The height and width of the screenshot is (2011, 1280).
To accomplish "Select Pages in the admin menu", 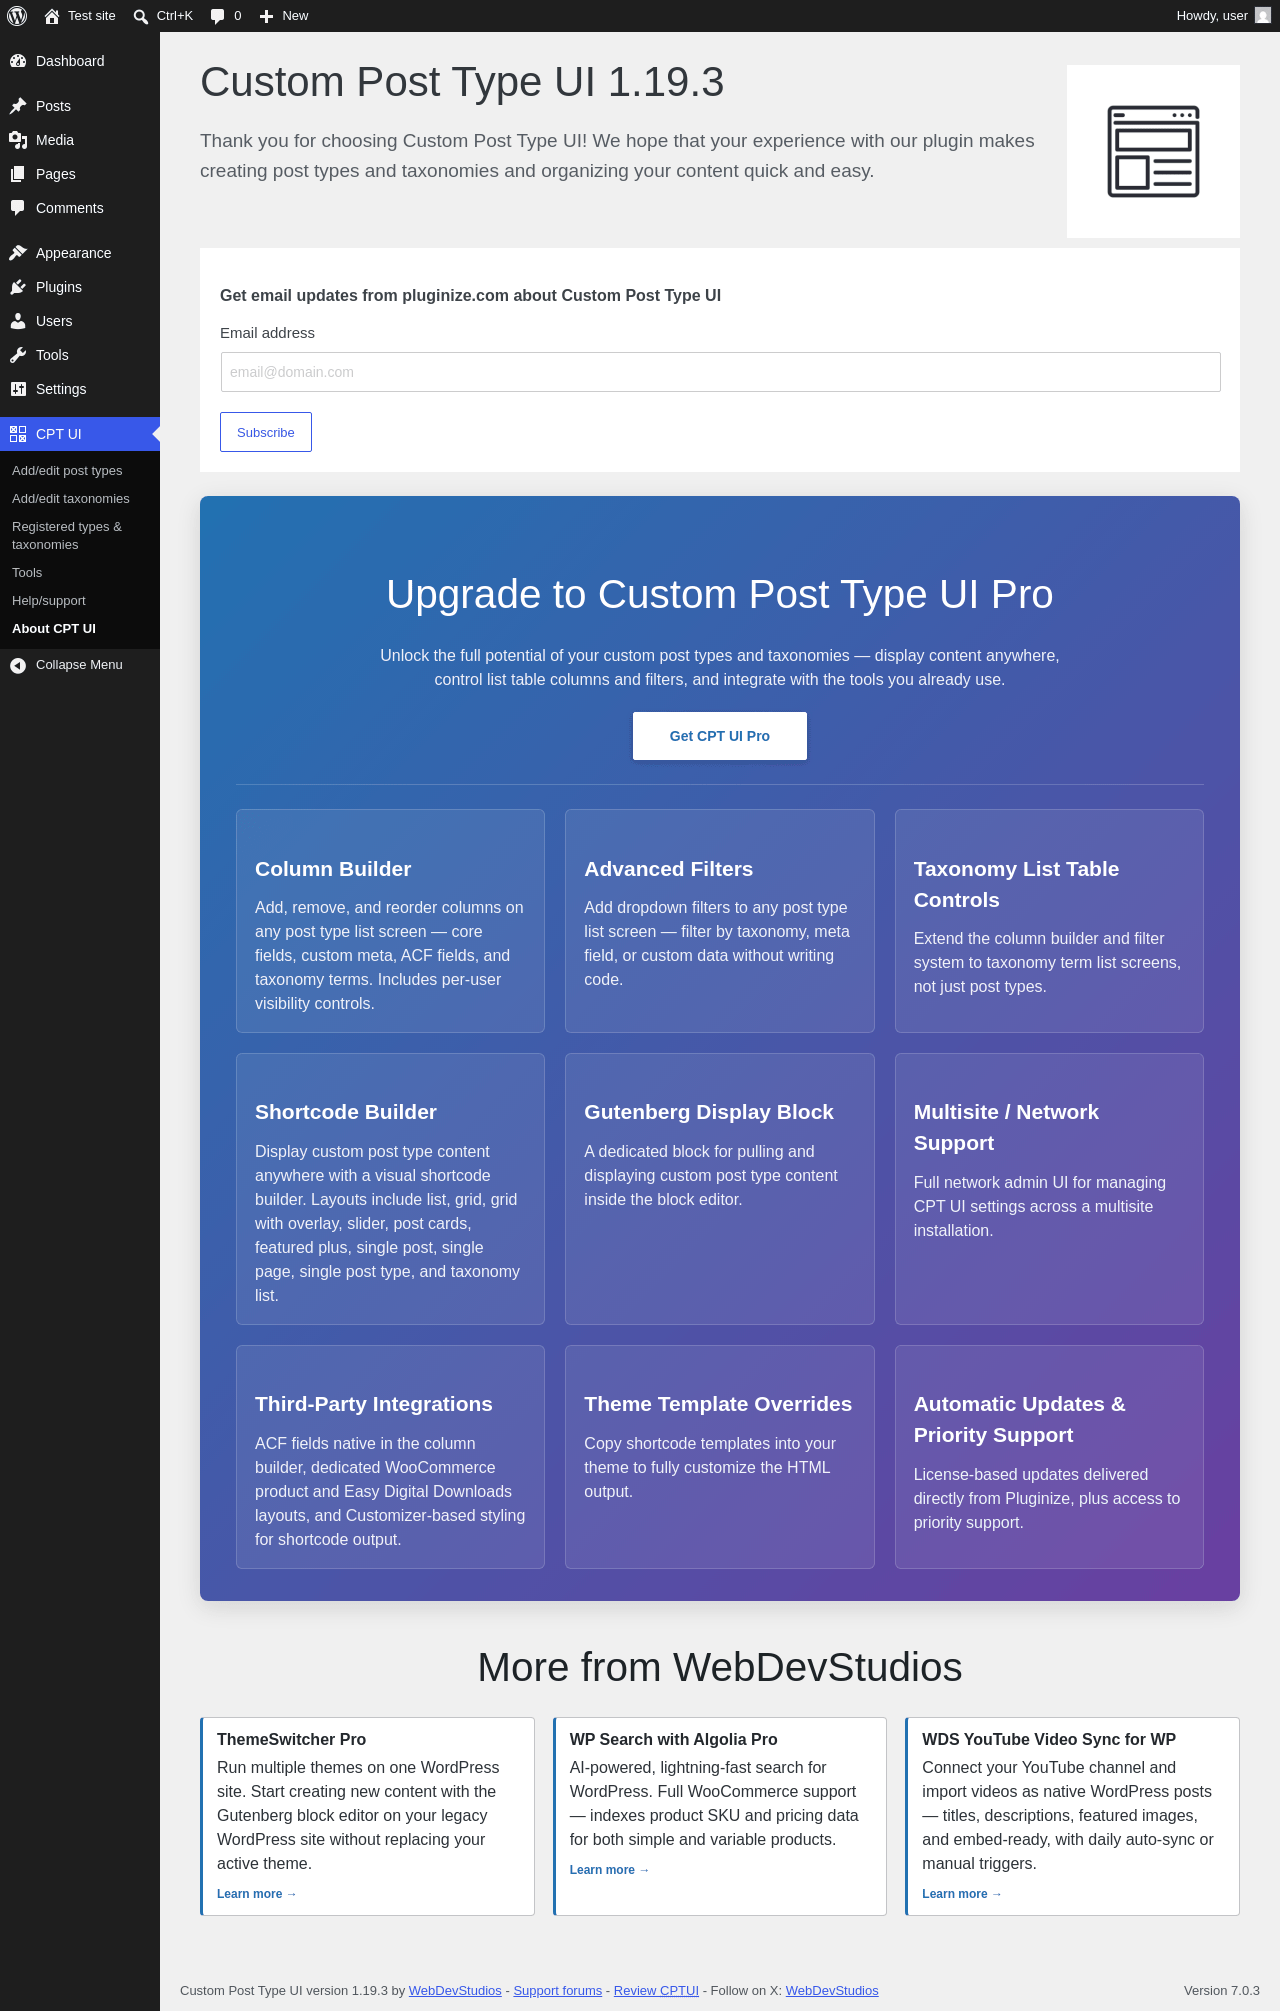I will tap(80, 174).
